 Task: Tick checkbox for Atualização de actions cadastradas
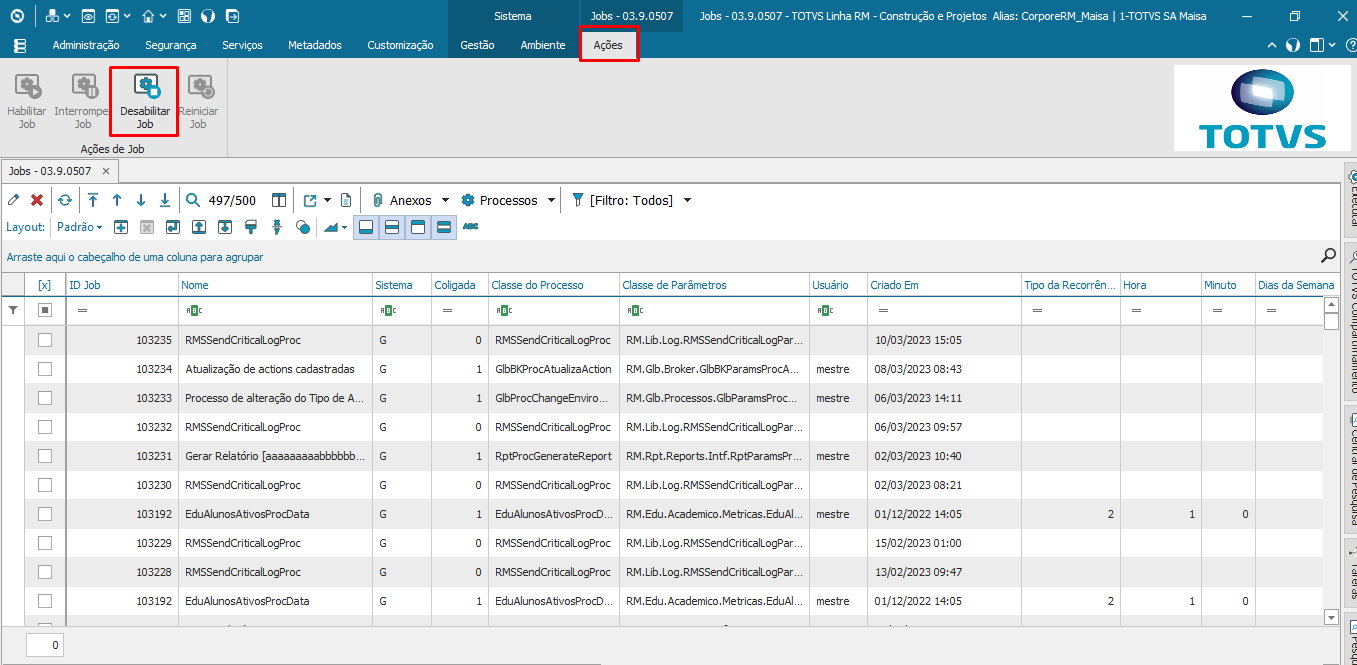tap(44, 369)
